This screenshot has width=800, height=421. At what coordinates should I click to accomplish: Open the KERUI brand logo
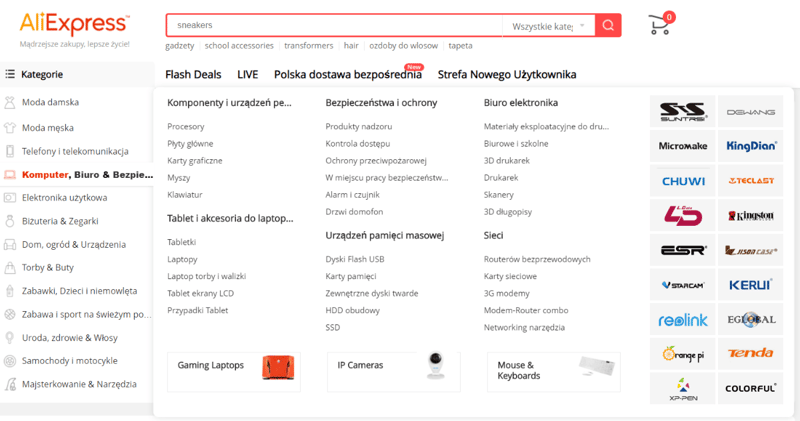click(x=751, y=285)
